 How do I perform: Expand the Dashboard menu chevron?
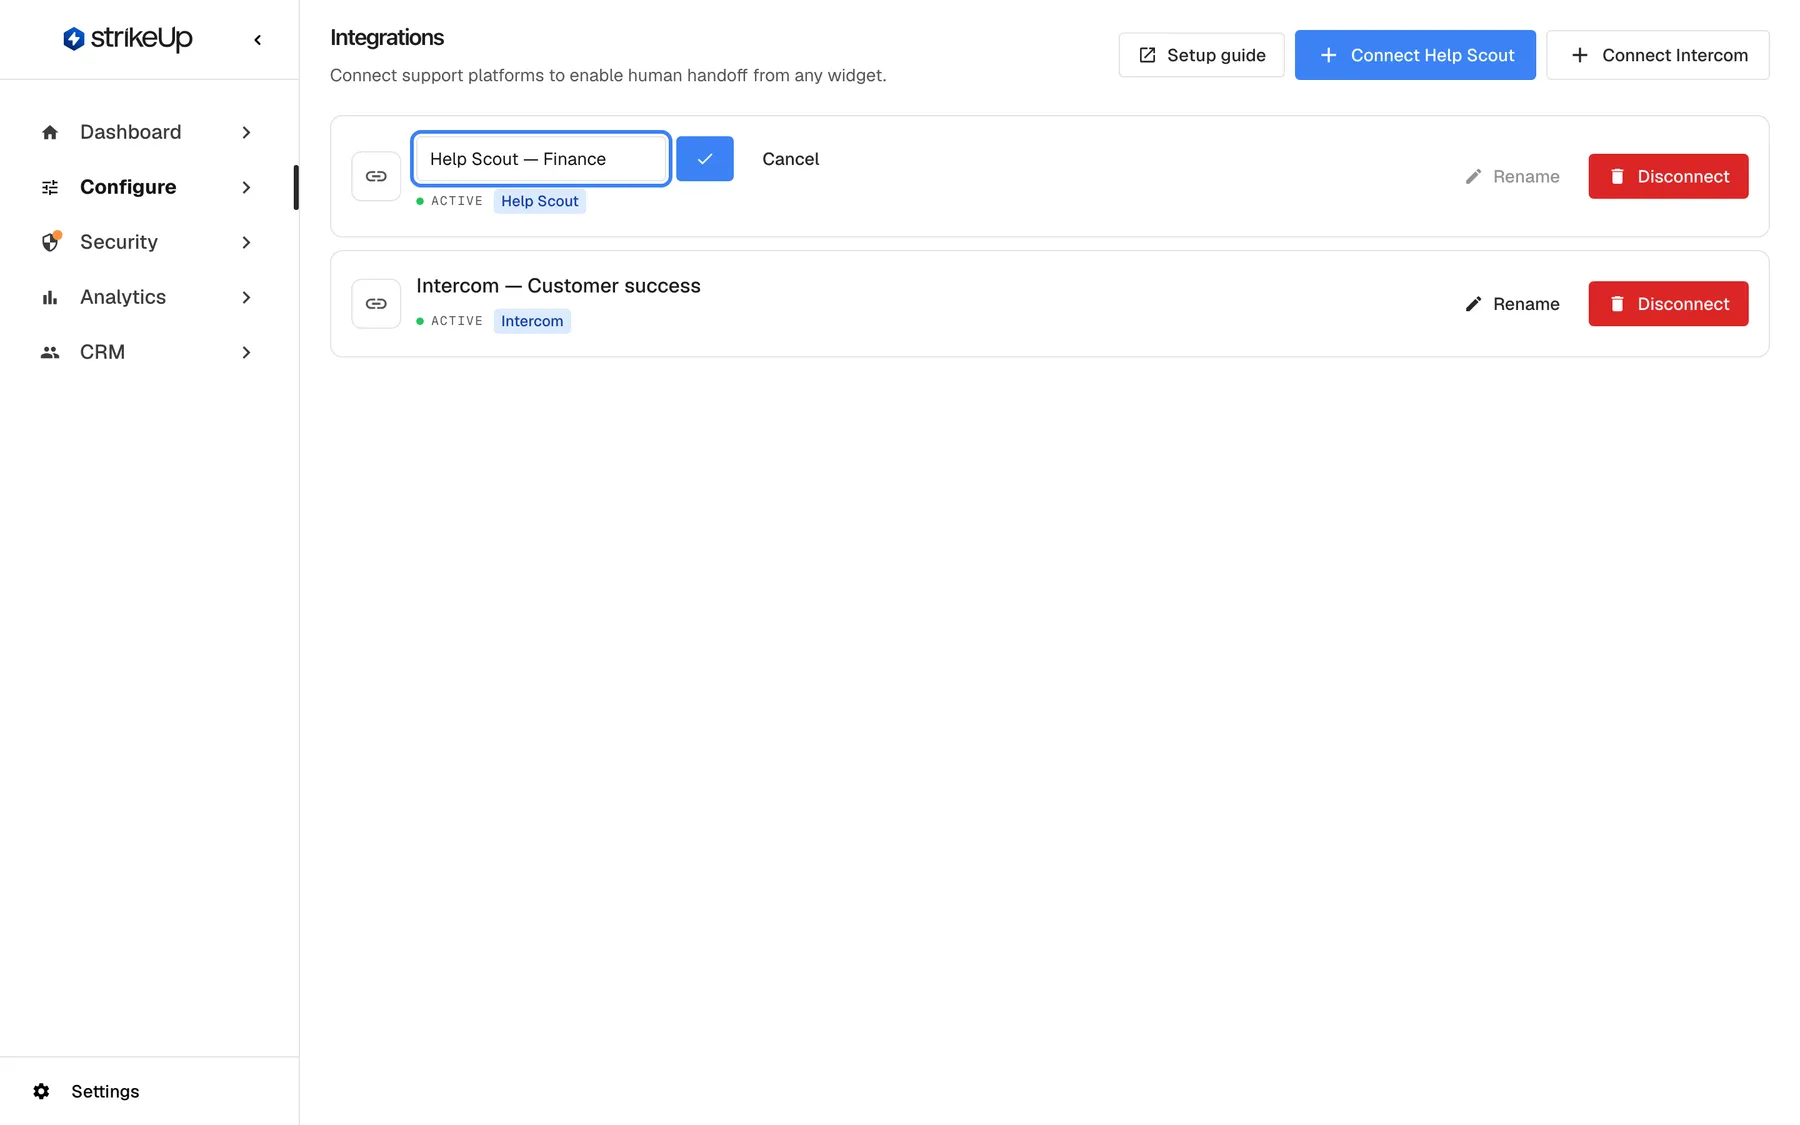[246, 132]
